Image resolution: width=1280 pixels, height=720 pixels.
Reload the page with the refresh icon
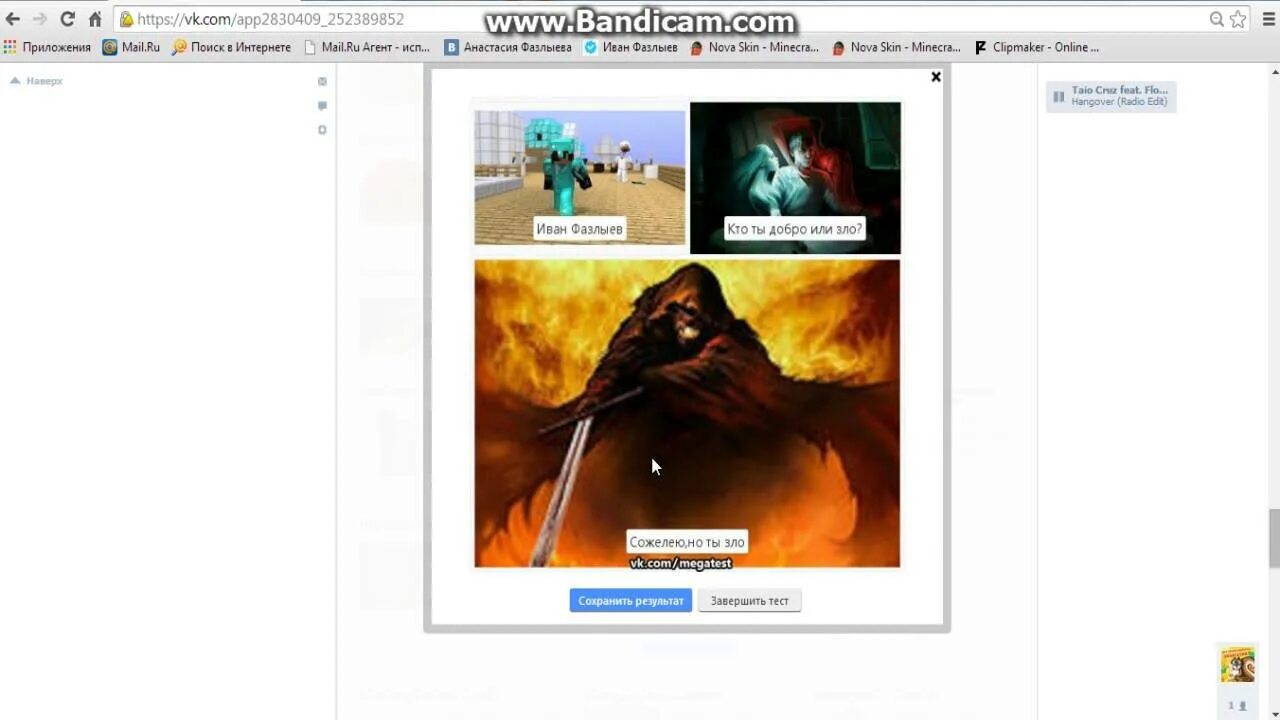tap(68, 19)
